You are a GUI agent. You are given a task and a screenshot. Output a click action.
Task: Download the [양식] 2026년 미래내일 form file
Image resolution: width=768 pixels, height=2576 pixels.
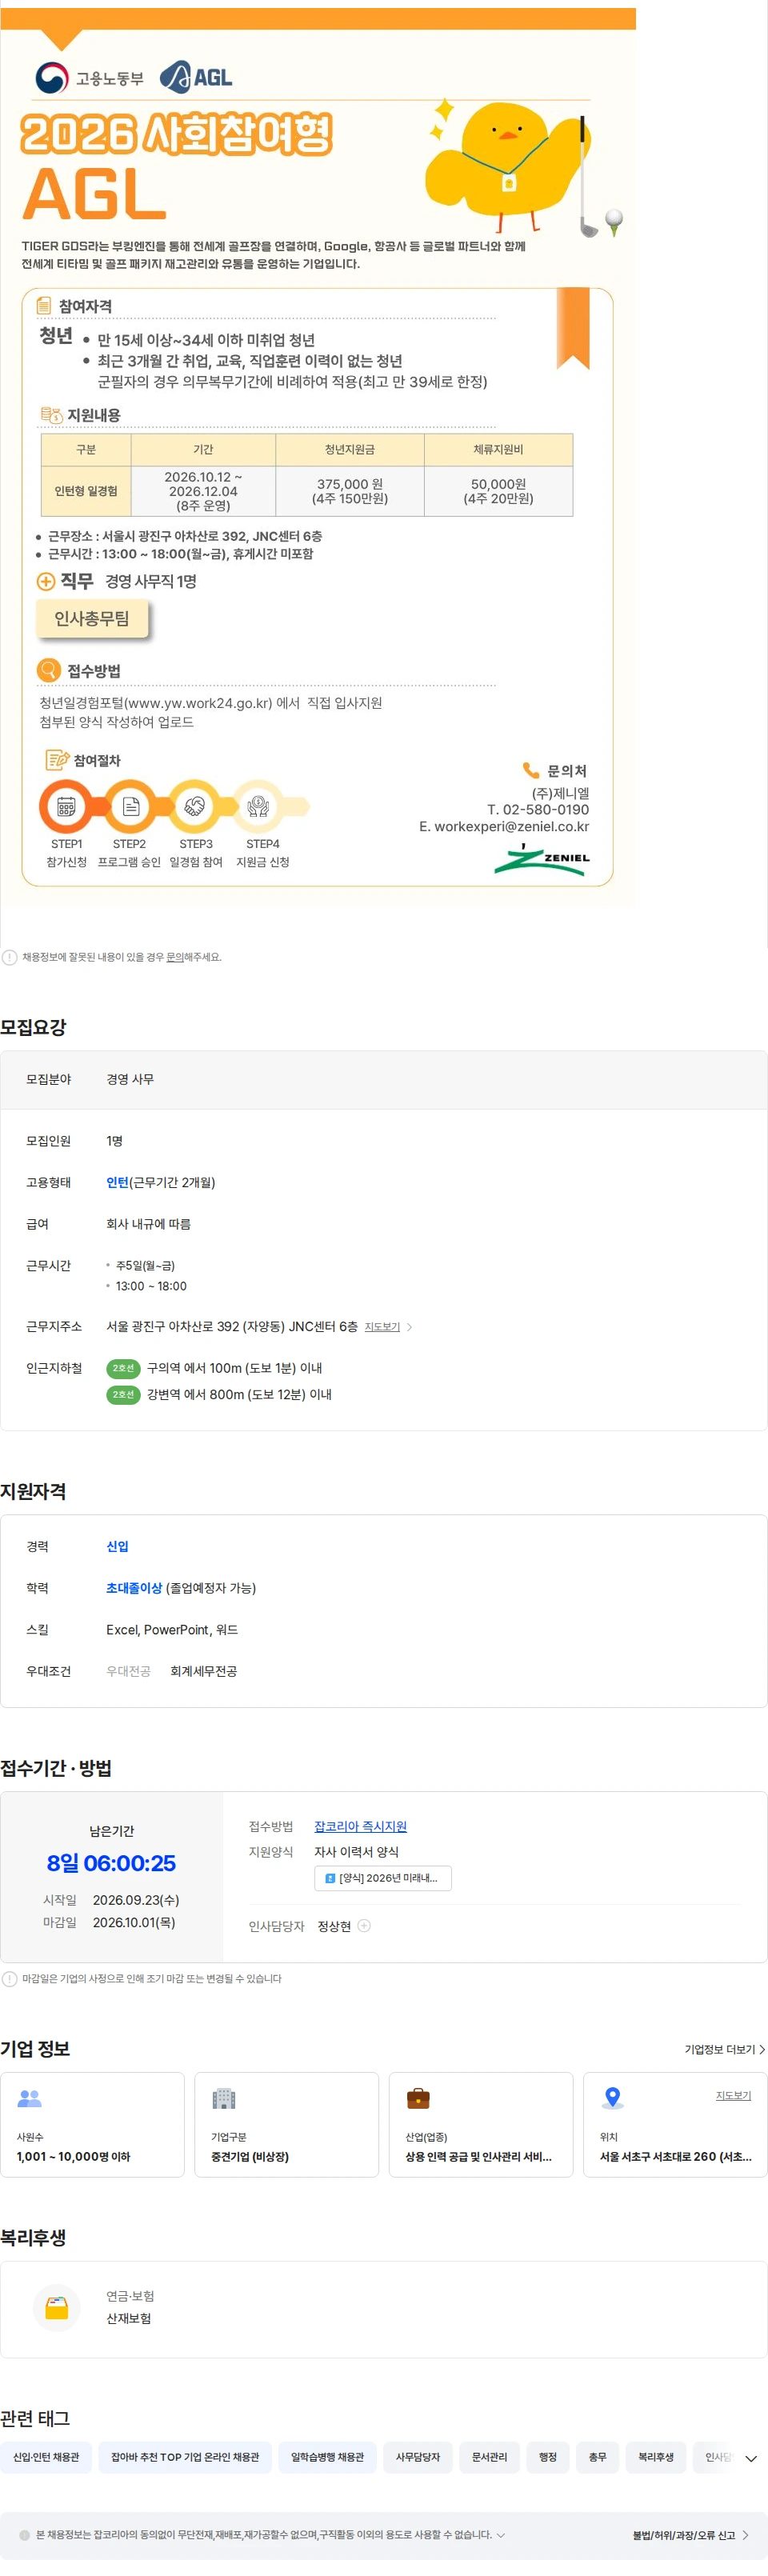pos(383,1878)
